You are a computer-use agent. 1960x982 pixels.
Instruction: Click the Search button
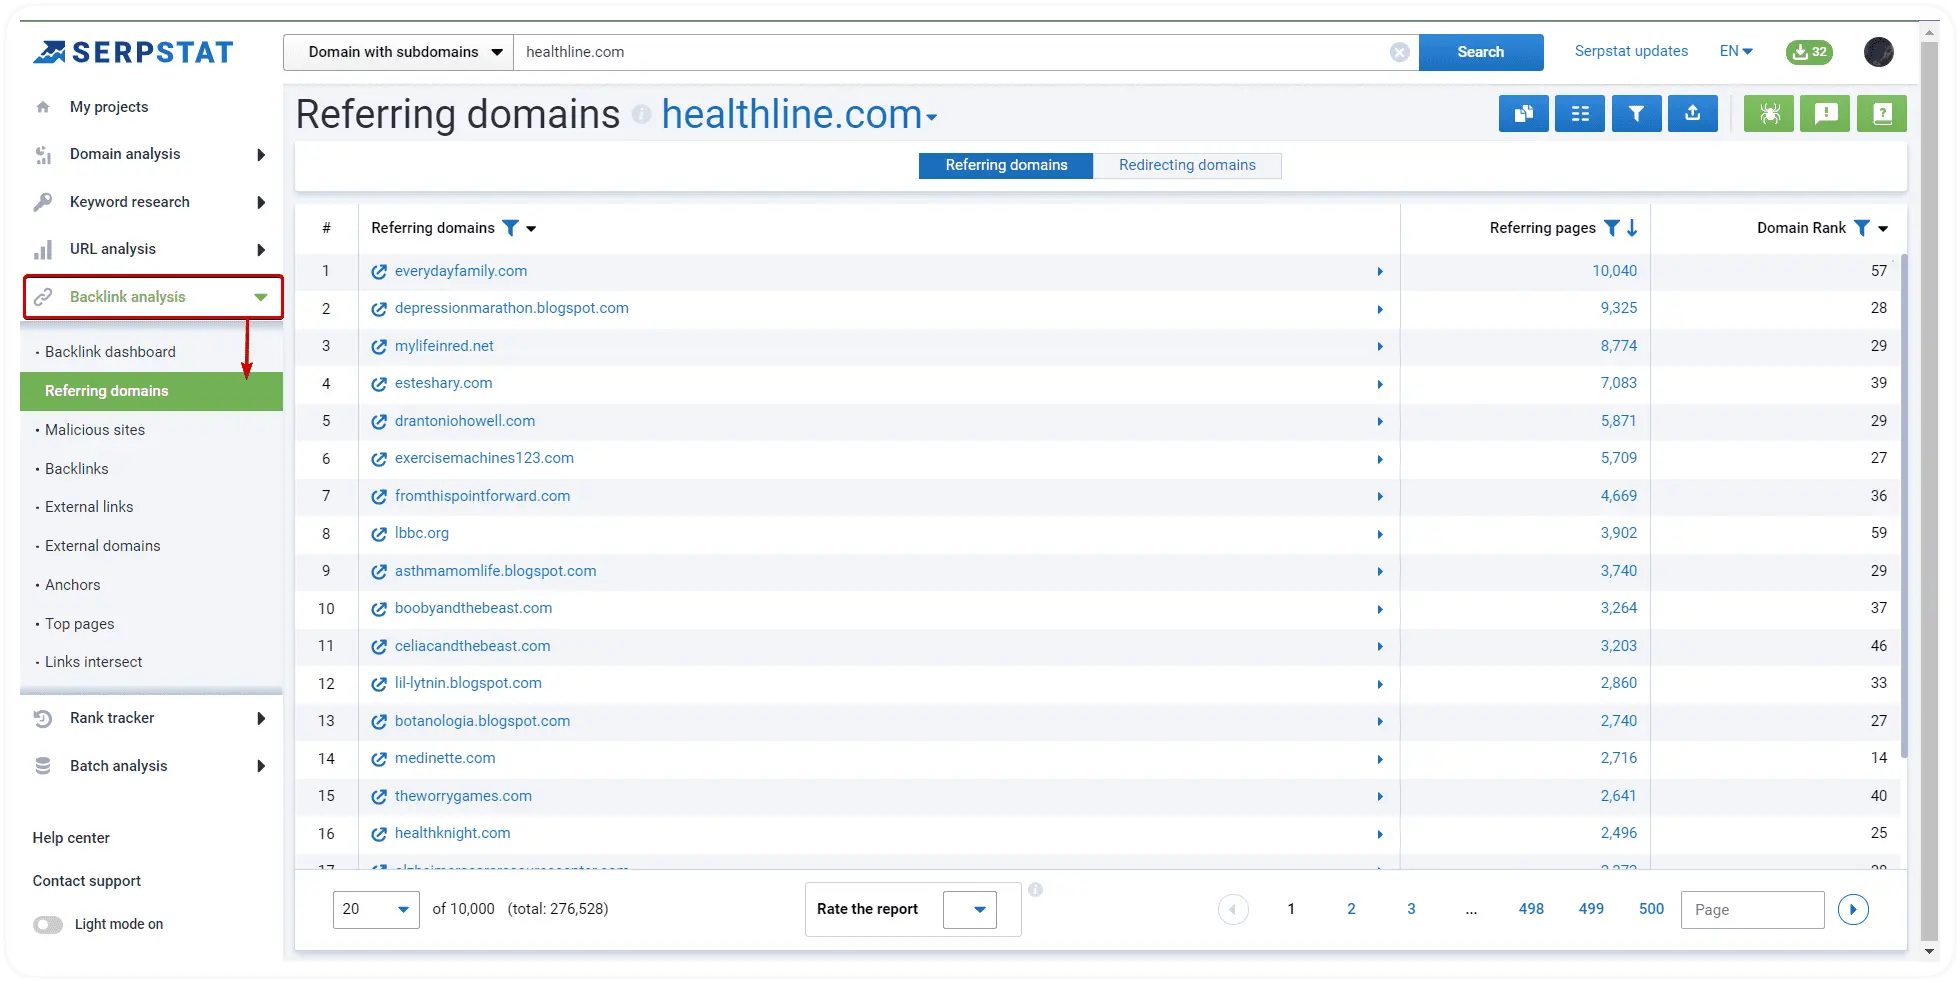1480,51
